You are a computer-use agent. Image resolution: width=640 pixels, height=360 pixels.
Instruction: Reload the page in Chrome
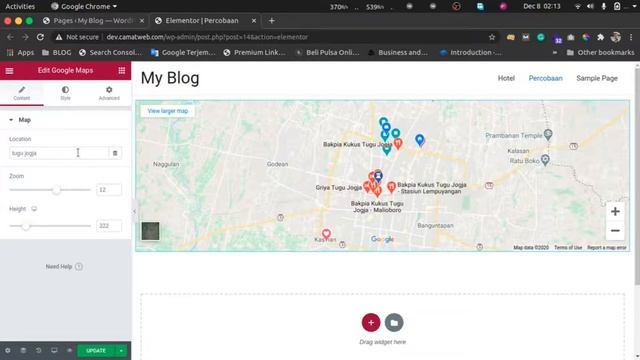tap(40, 37)
